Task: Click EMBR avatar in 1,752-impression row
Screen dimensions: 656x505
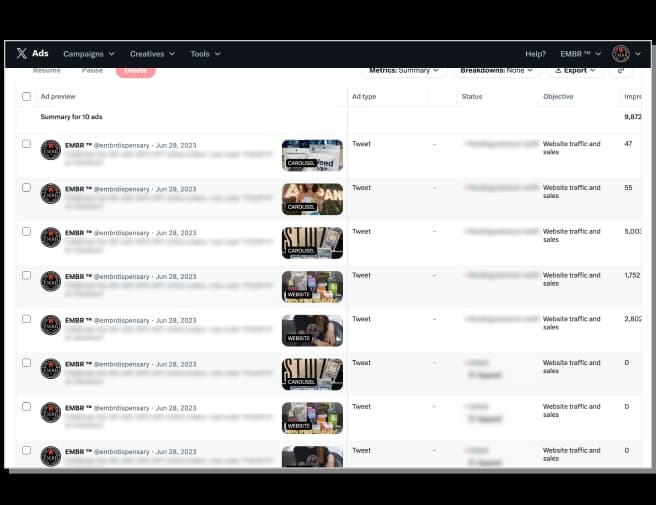Action: pos(51,281)
